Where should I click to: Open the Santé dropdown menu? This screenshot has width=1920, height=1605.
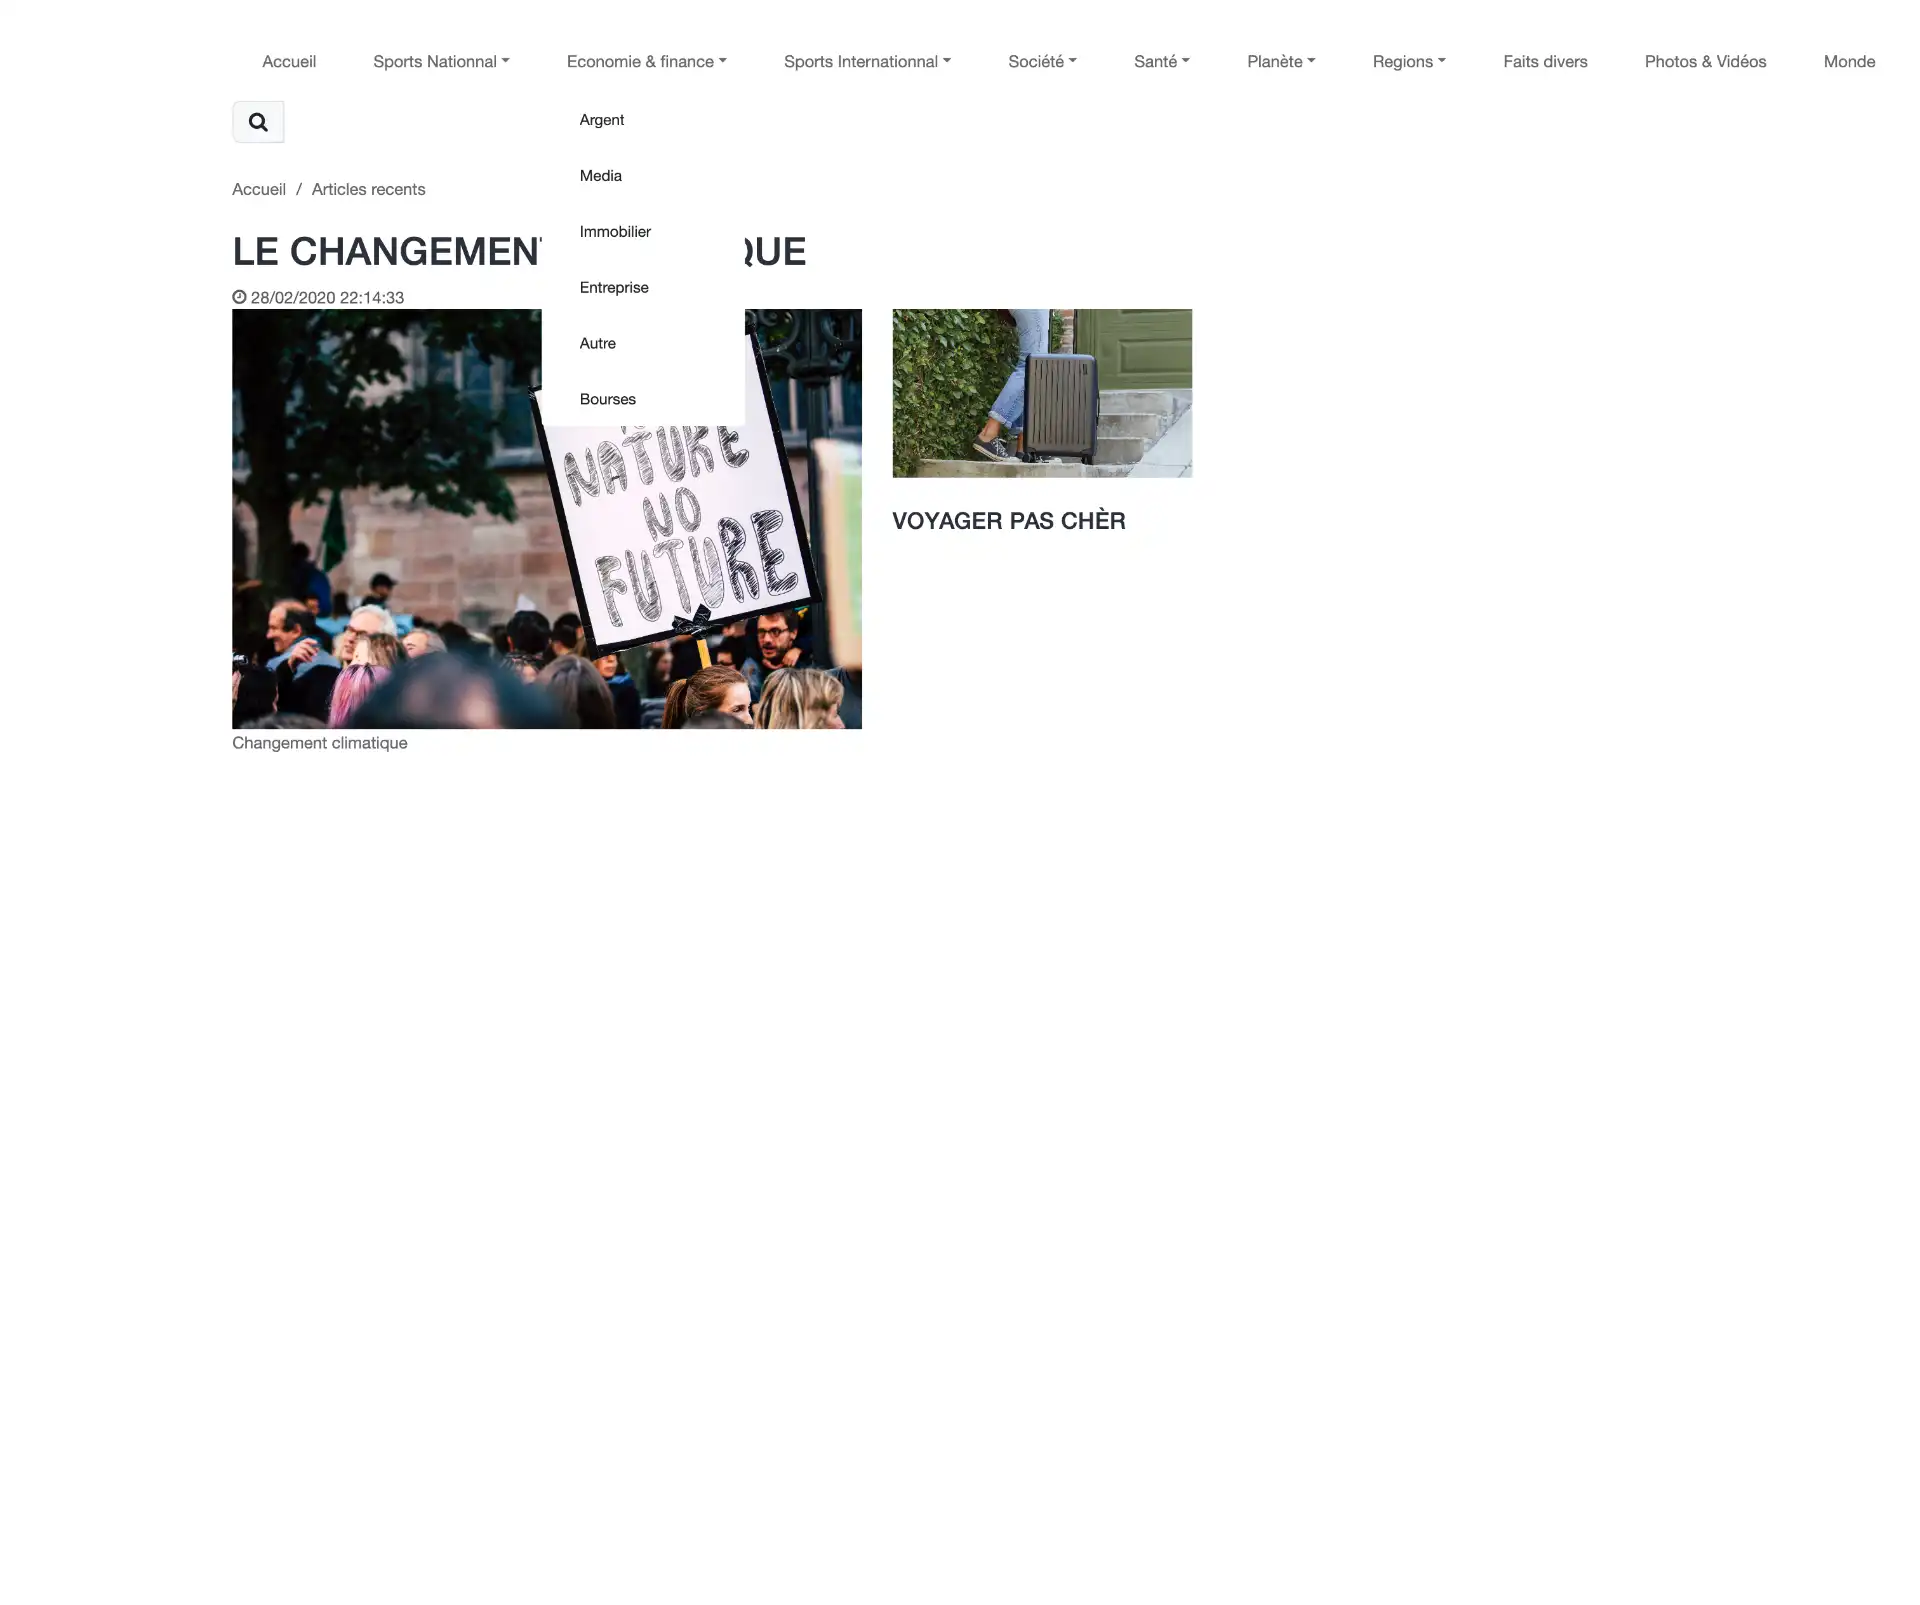point(1162,61)
